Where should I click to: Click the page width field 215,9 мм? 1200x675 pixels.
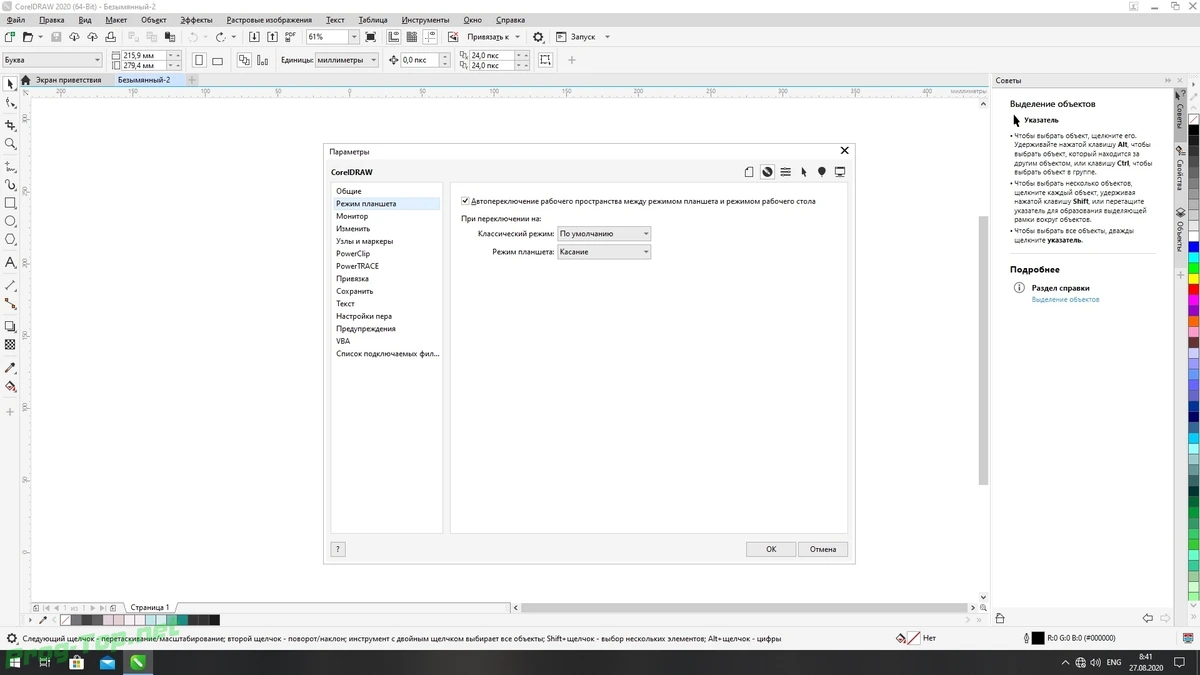tap(143, 55)
